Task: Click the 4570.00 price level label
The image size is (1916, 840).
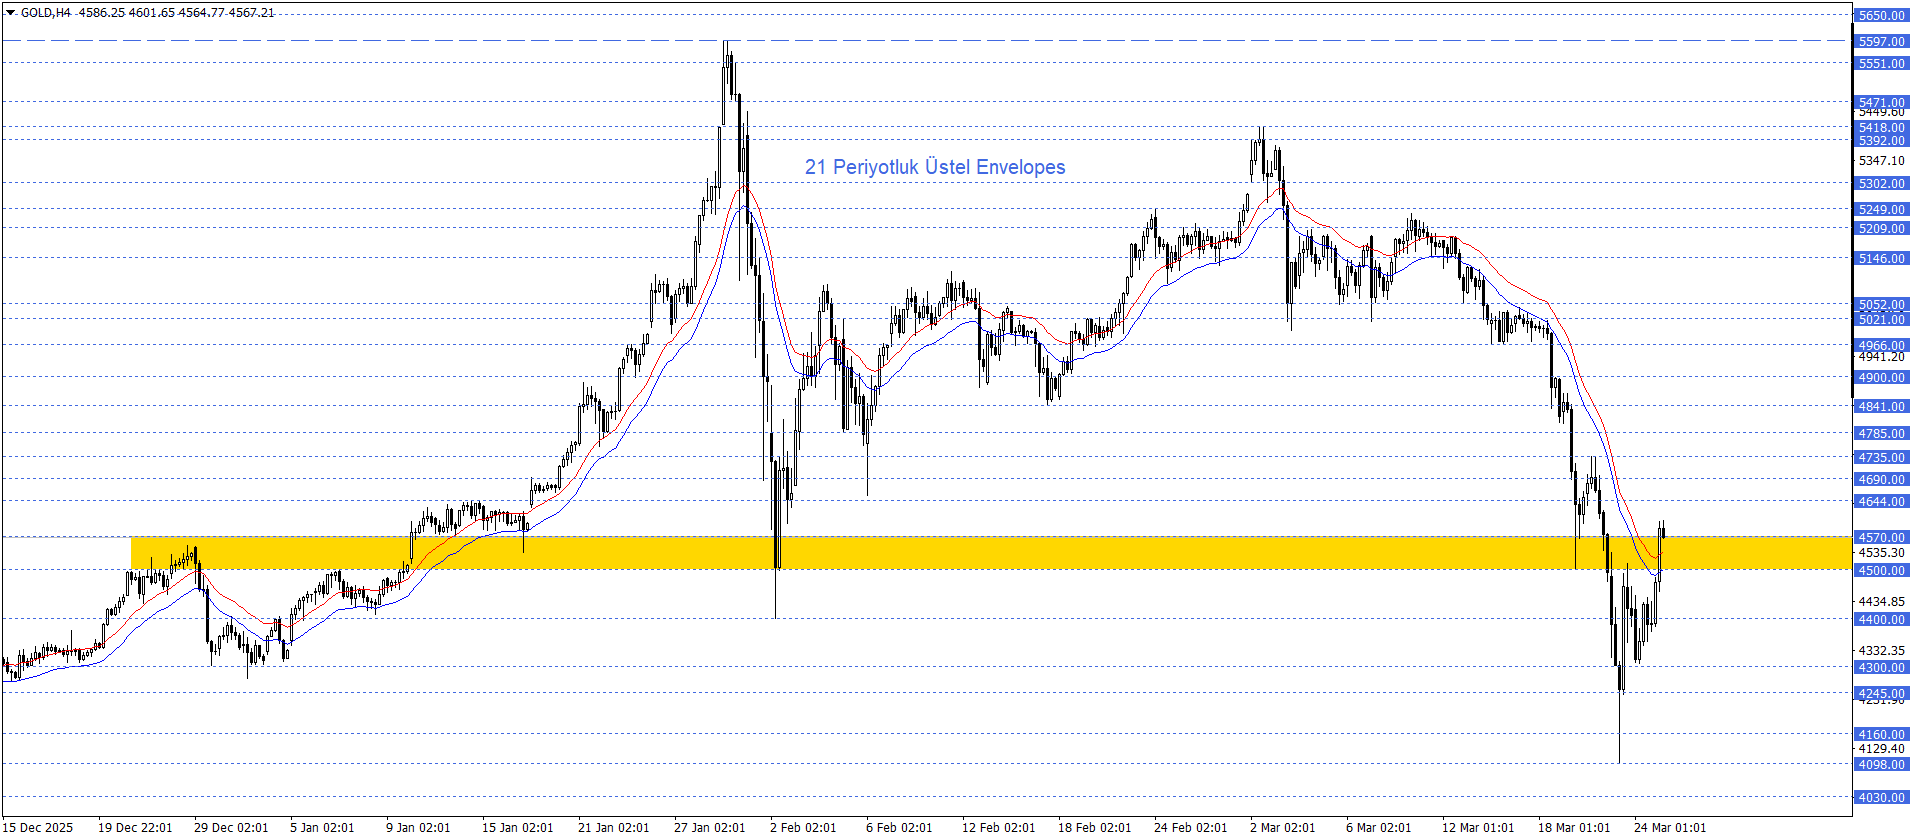Action: pyautogui.click(x=1881, y=538)
